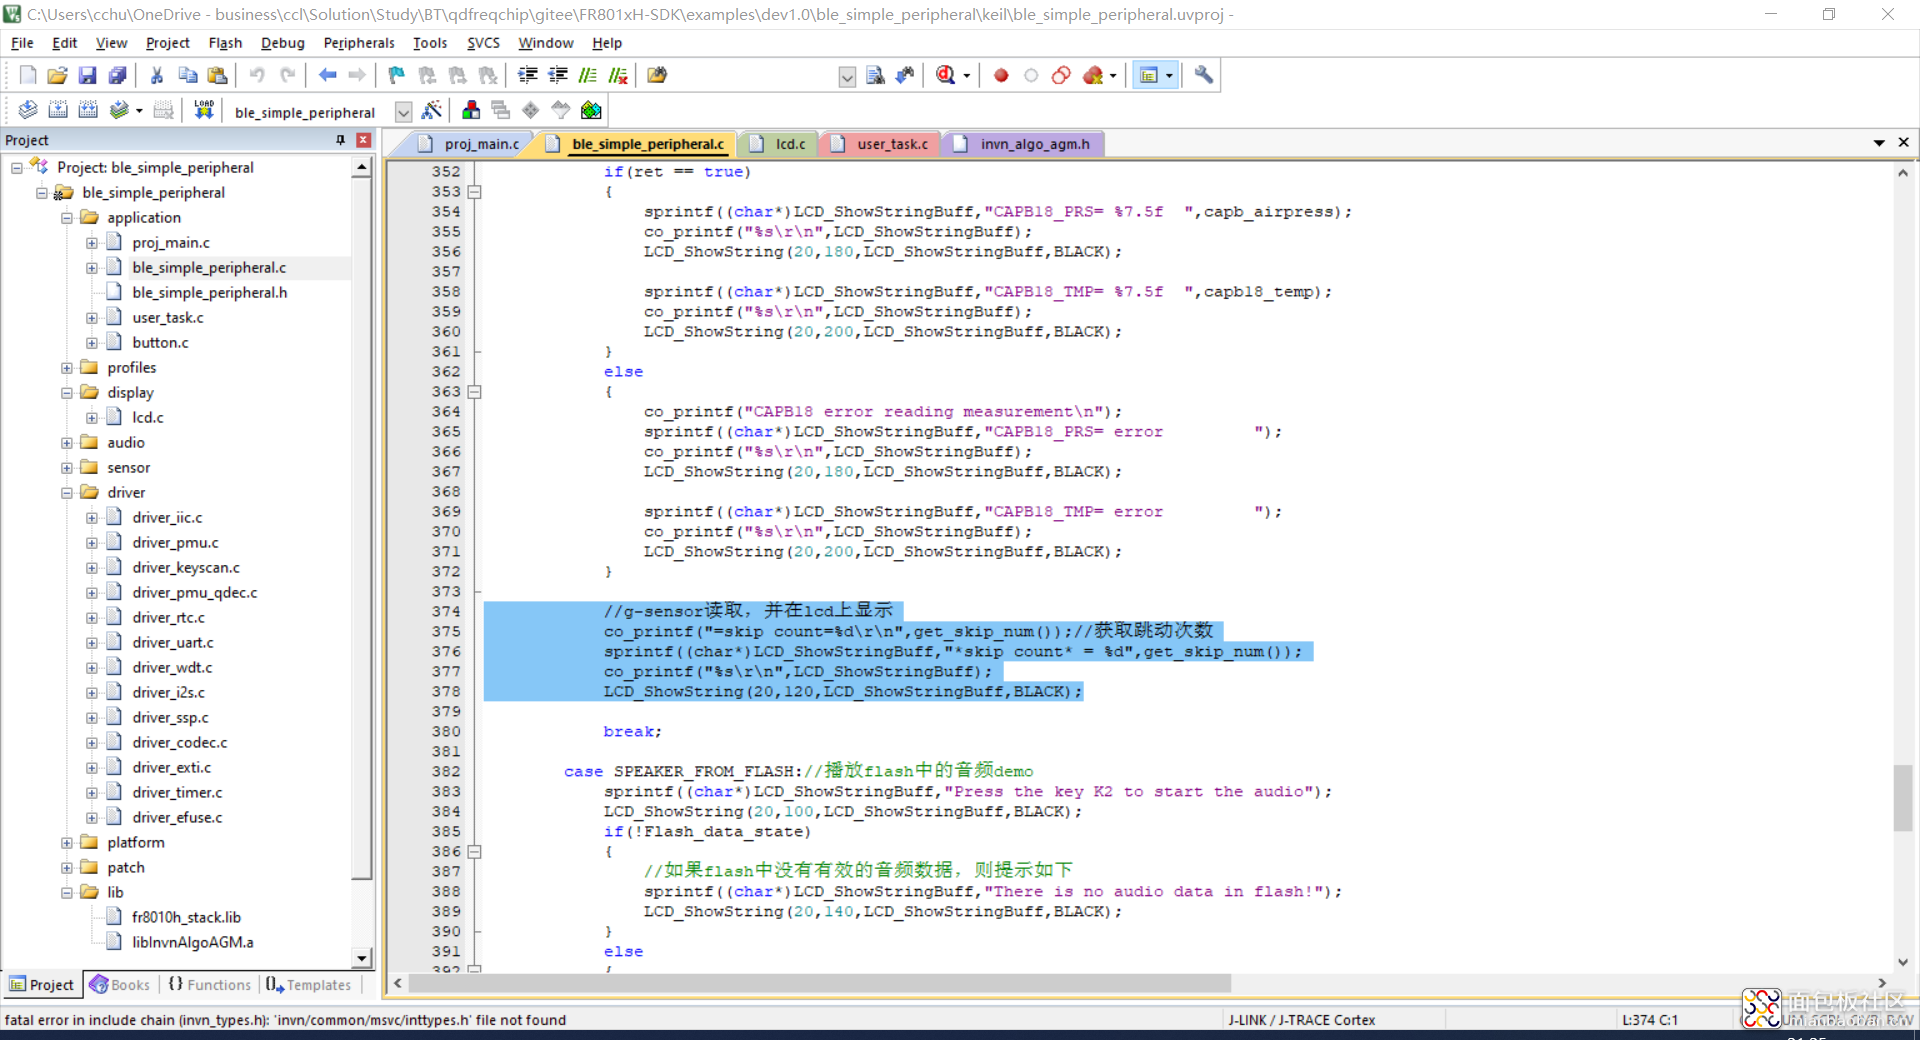Open Options for Target magic wand icon
The height and width of the screenshot is (1040, 1920).
pos(432,110)
